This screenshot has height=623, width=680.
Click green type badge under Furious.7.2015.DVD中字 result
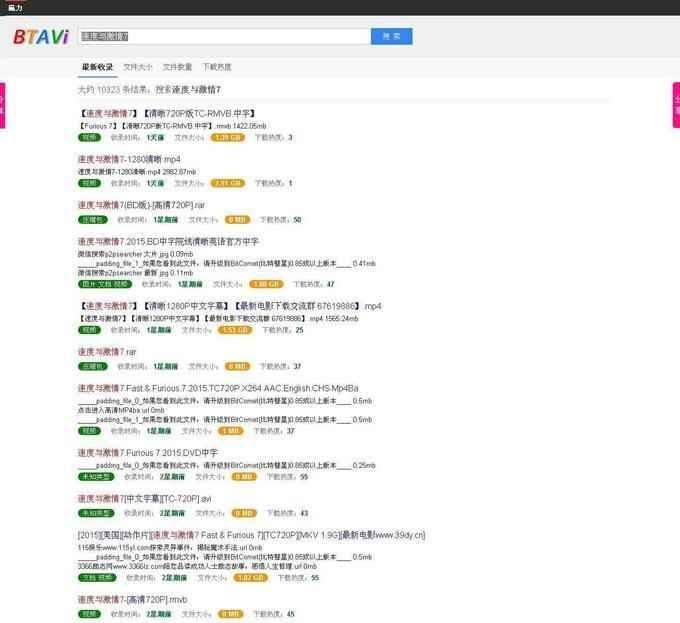(96, 477)
